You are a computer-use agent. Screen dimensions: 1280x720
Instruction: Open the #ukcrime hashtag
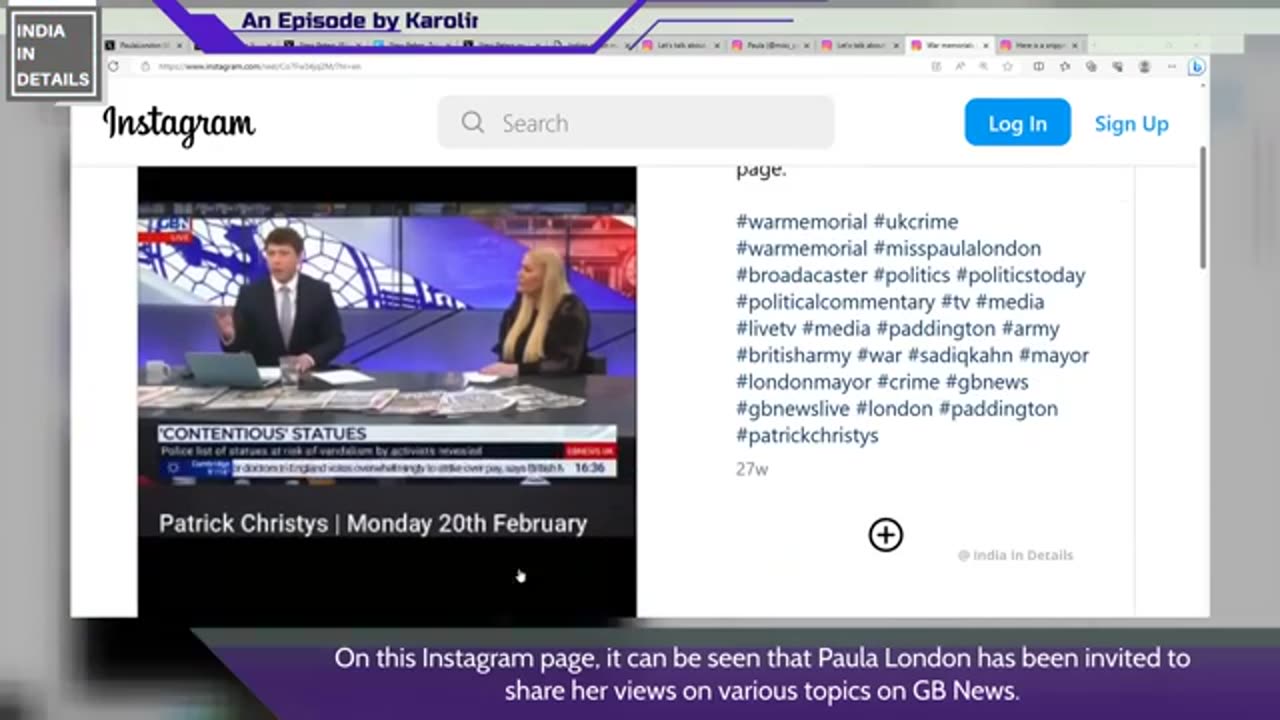tap(915, 222)
